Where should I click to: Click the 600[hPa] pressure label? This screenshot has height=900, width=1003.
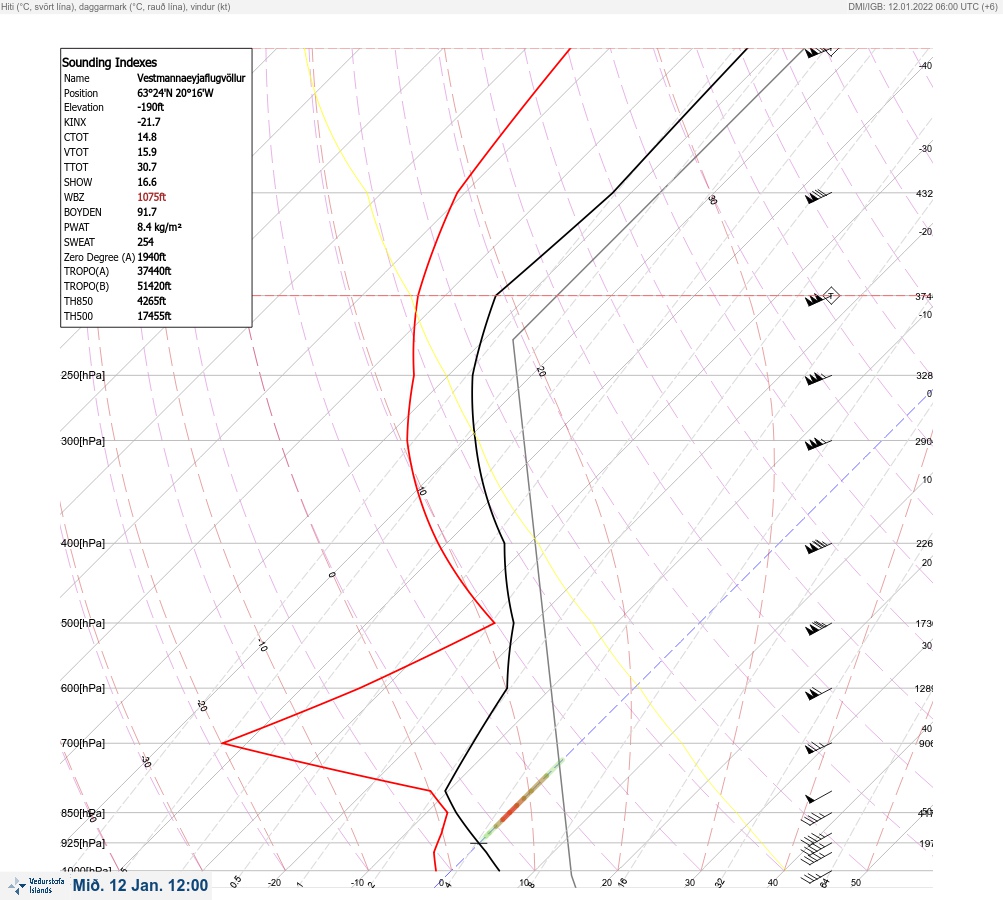83,688
